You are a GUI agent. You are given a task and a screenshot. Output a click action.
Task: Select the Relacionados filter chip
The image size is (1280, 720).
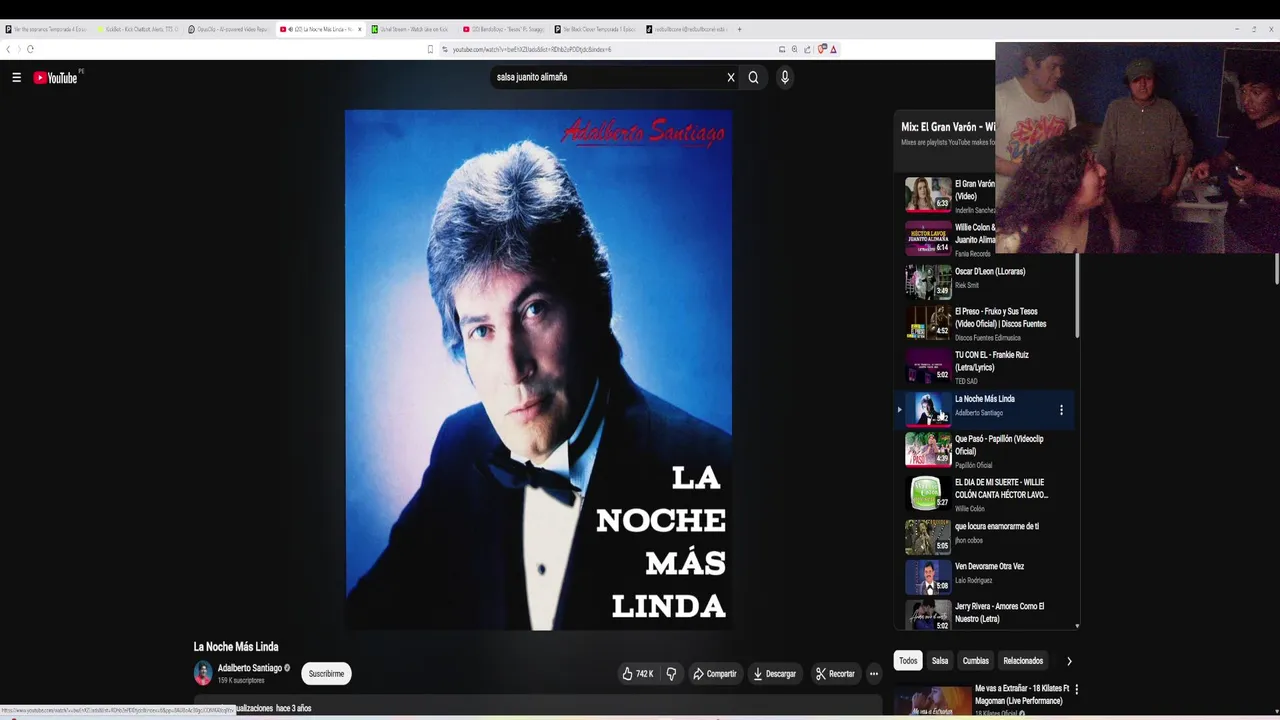point(1023,661)
